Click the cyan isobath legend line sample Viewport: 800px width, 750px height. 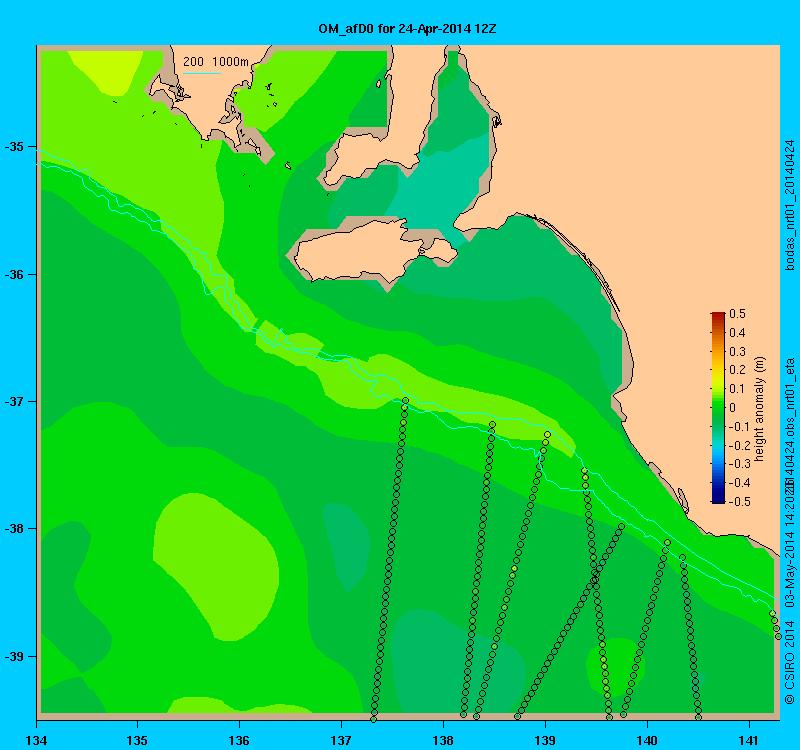[202, 73]
